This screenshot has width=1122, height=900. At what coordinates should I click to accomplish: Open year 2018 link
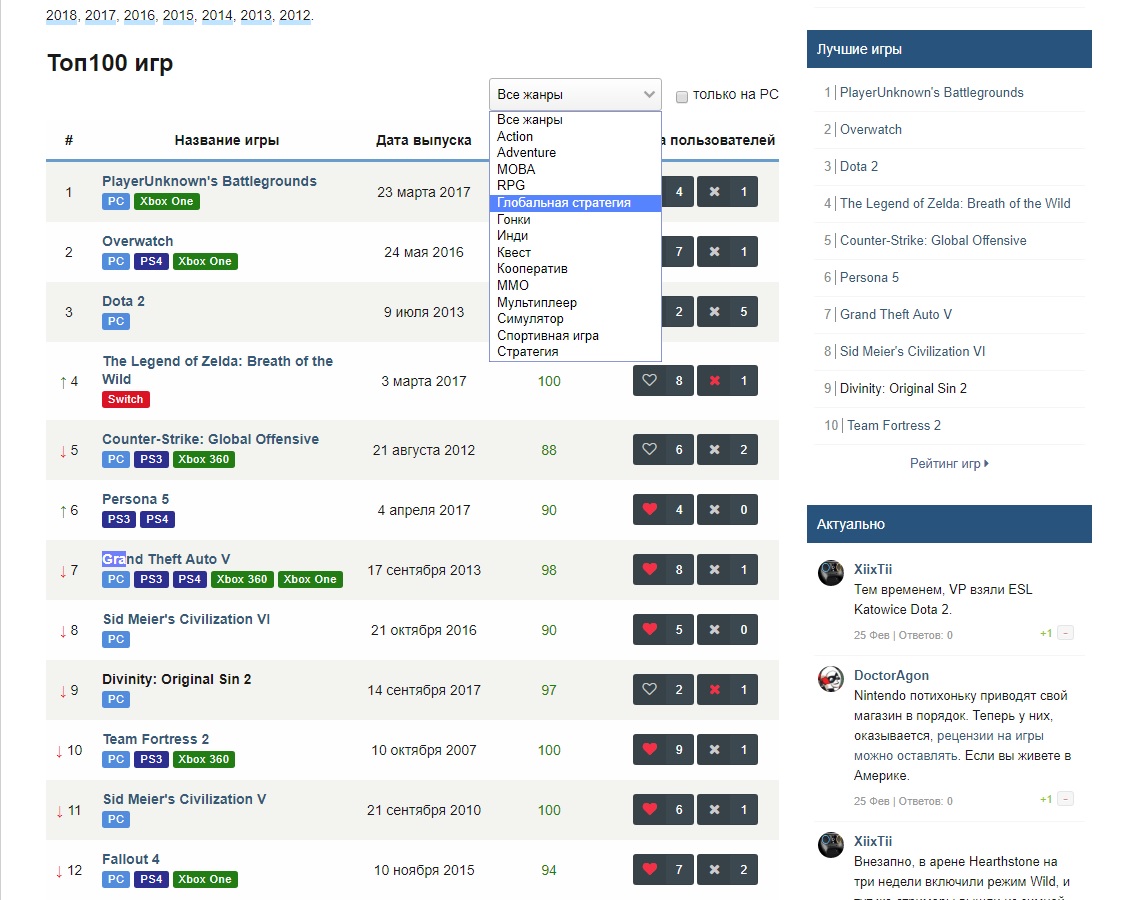pos(62,15)
